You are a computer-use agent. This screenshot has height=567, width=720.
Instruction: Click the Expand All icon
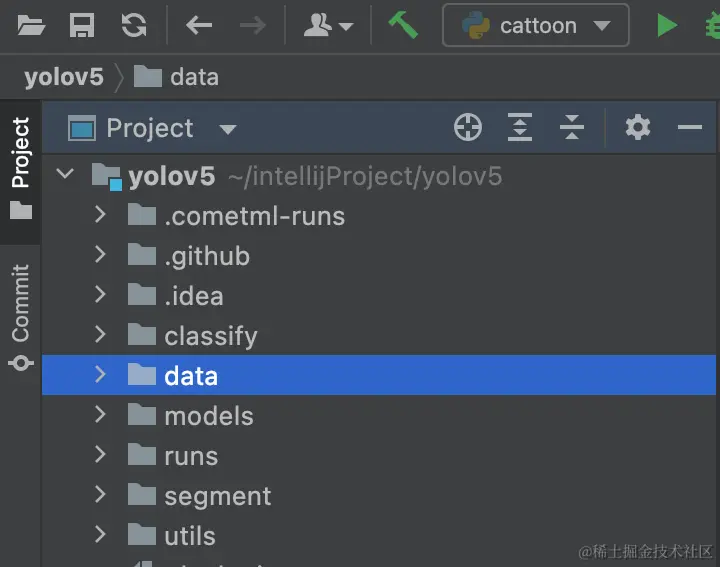tap(520, 127)
